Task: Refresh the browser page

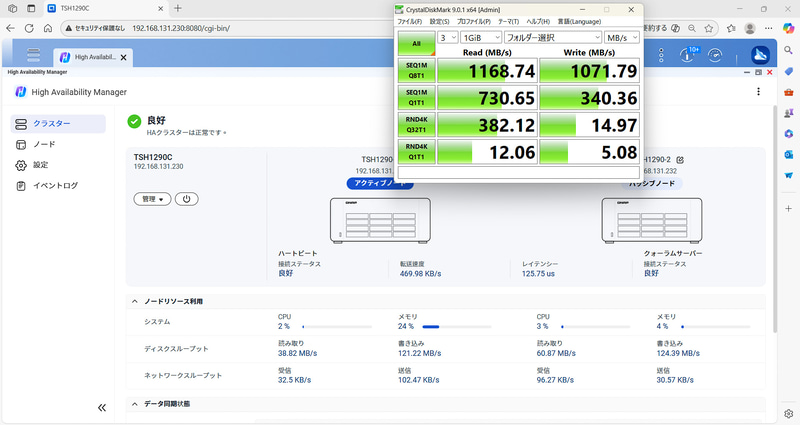Action: pos(29,28)
